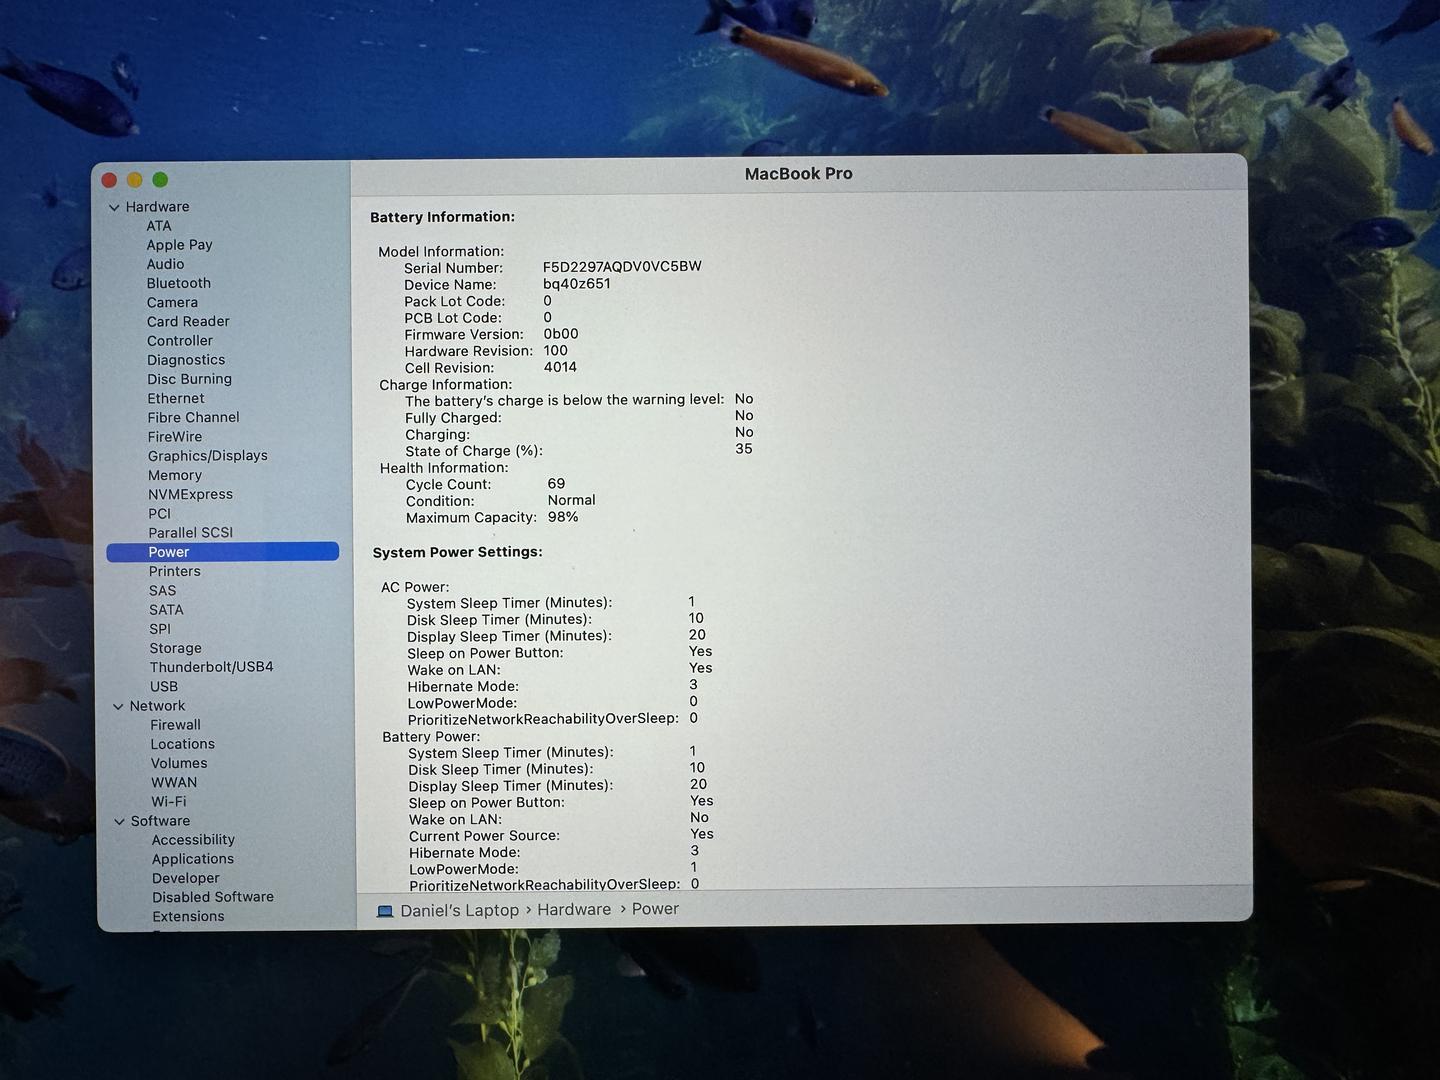Select SPI in the sidebar

(160, 629)
